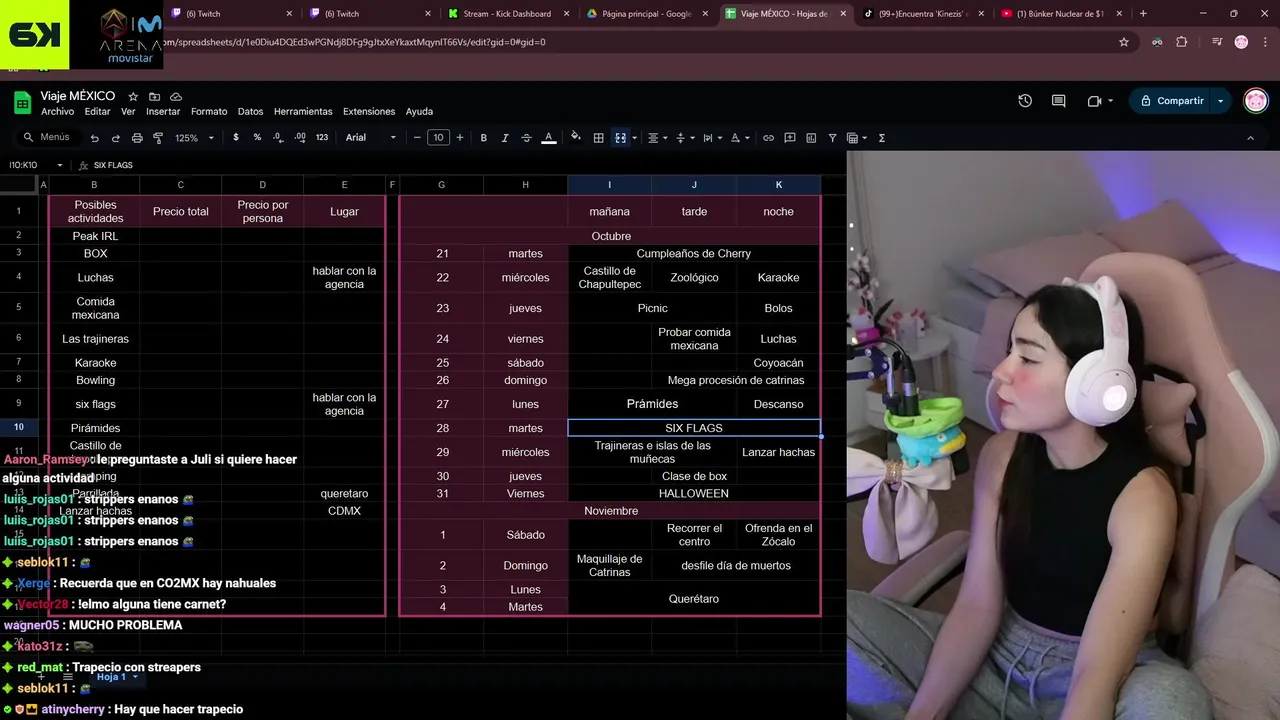Select the SIX FLAGS merged cell

(694, 428)
